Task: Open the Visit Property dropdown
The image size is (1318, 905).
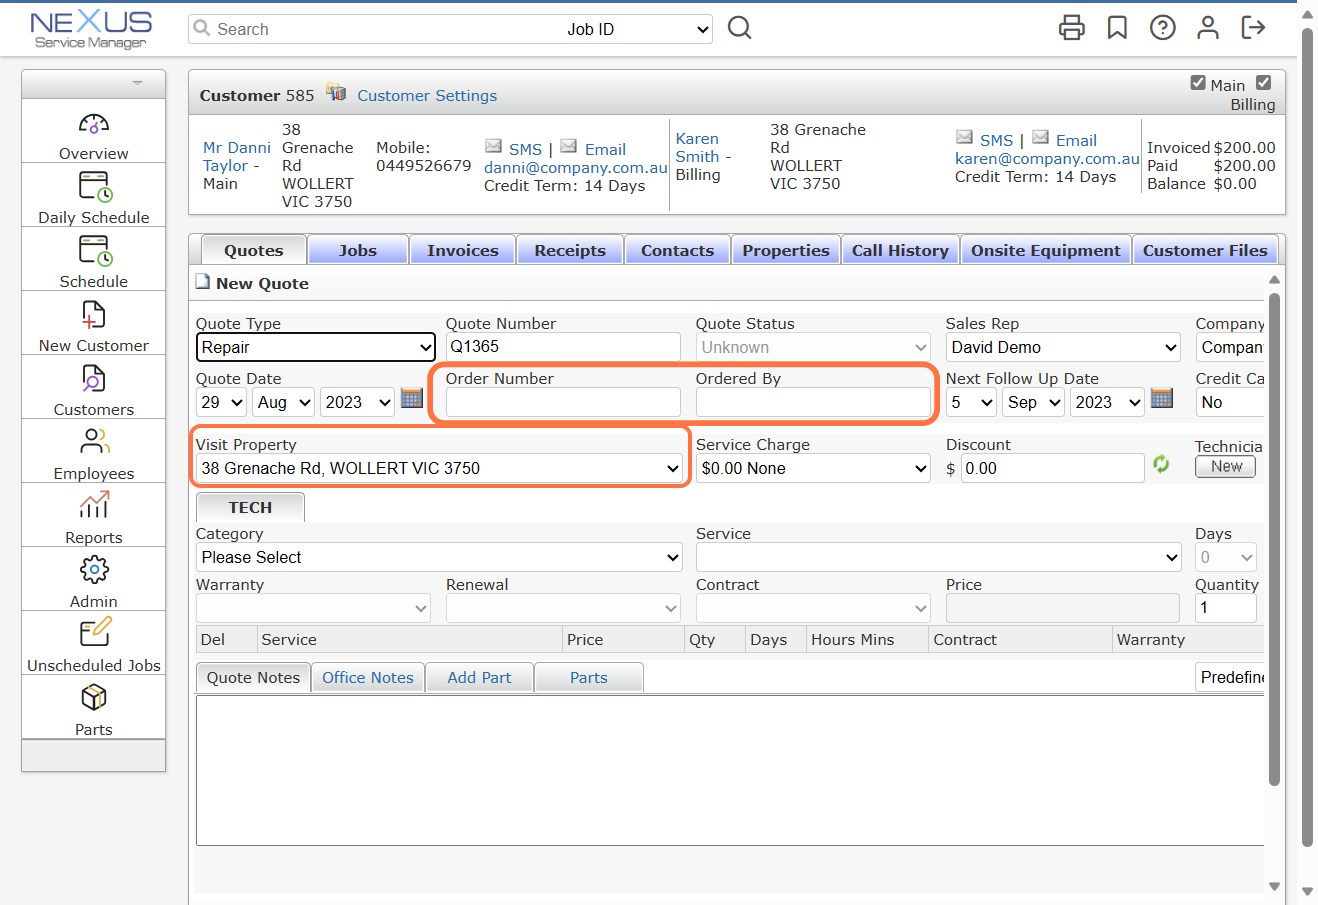Action: tap(440, 468)
